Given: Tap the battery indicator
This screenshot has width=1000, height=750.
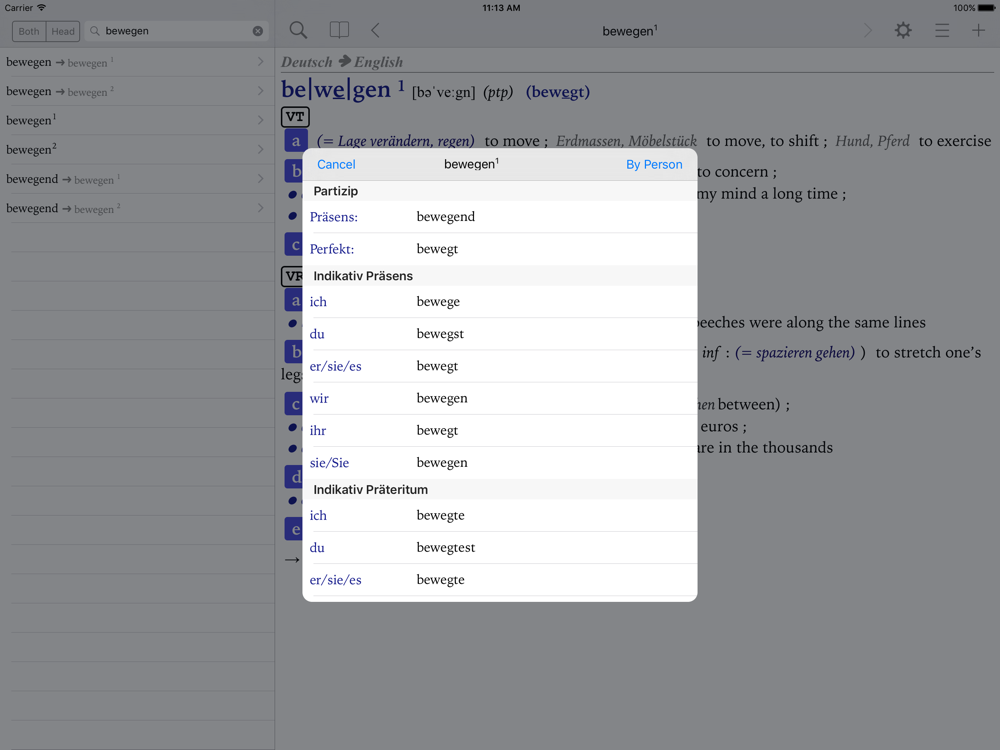Looking at the screenshot, I should (x=987, y=8).
